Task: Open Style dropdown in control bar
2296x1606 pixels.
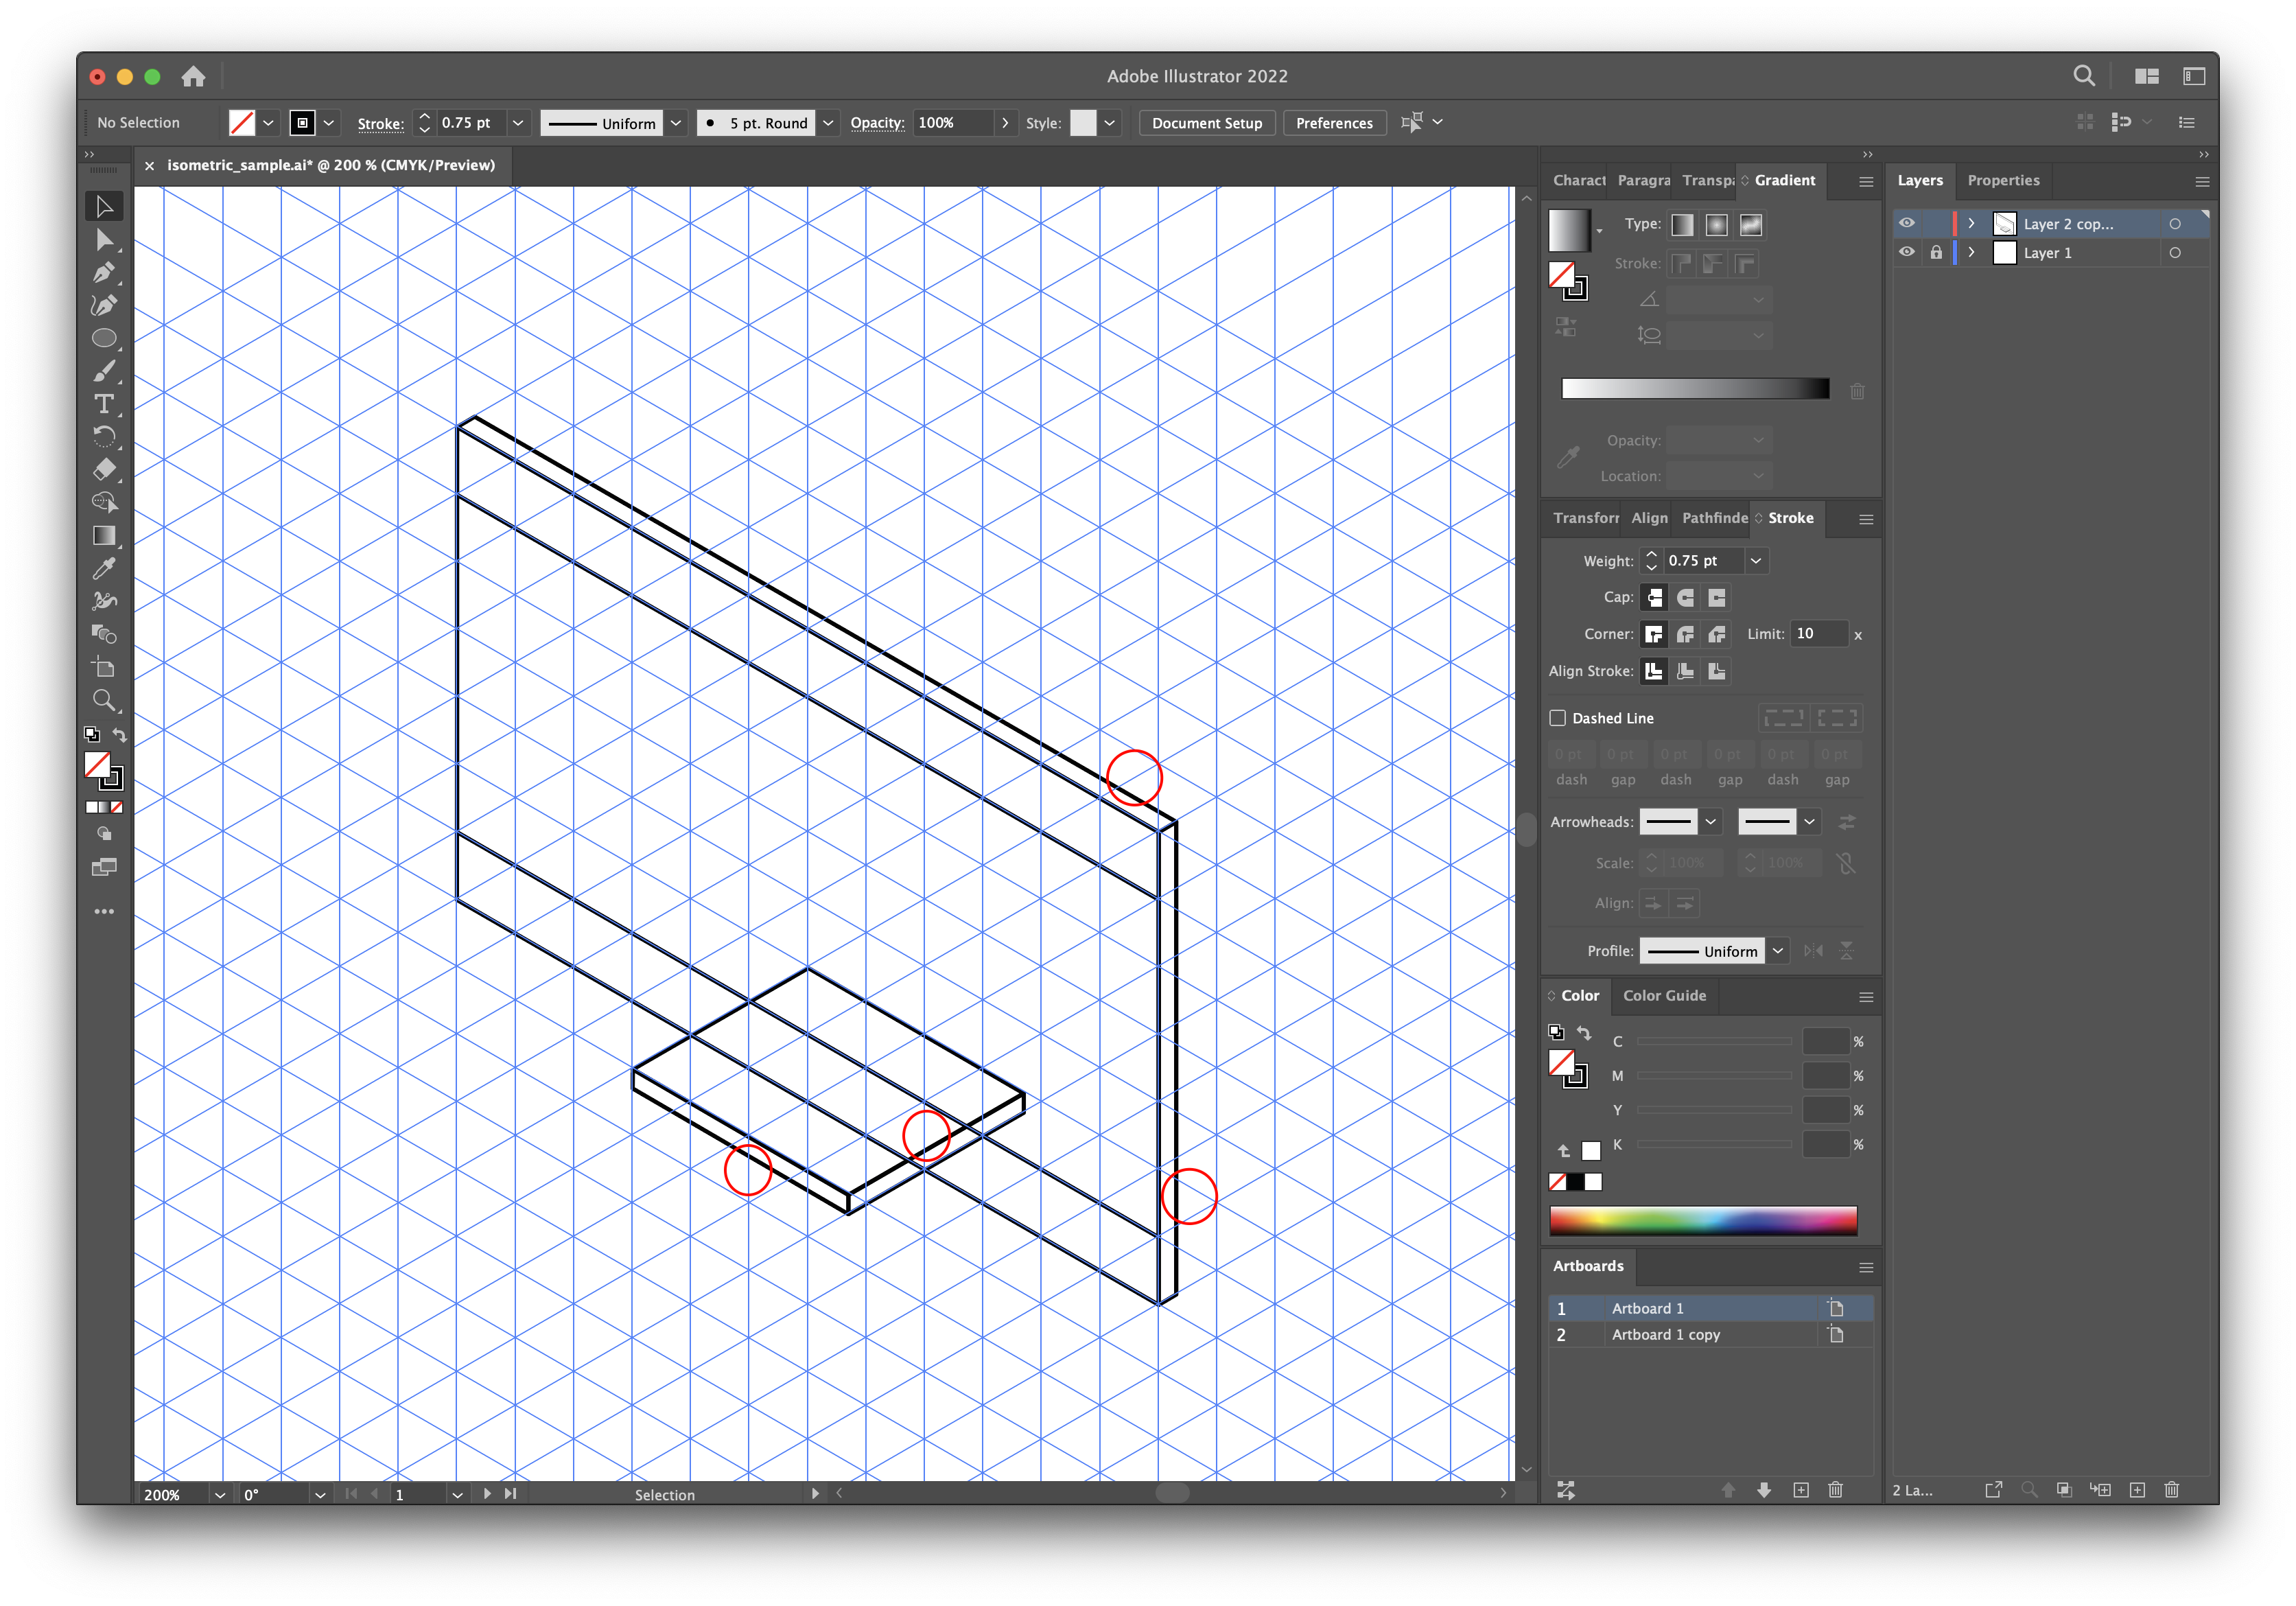Action: (1109, 123)
